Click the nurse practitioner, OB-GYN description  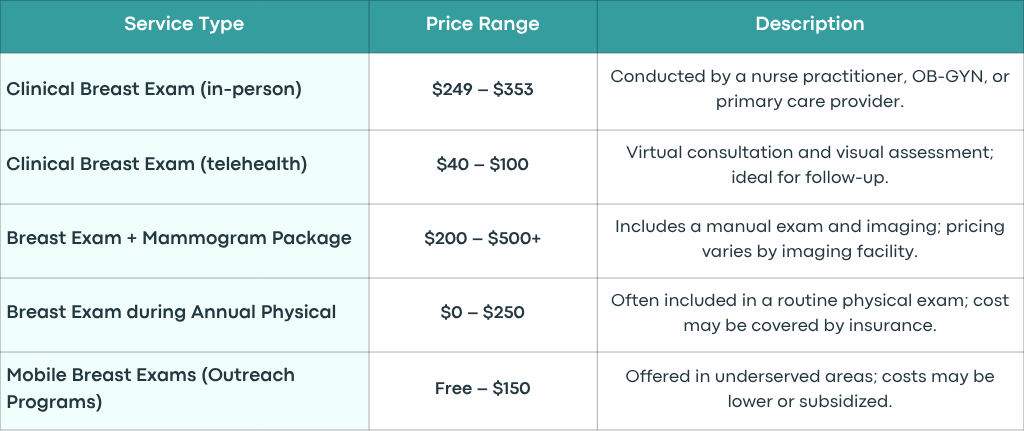810,89
